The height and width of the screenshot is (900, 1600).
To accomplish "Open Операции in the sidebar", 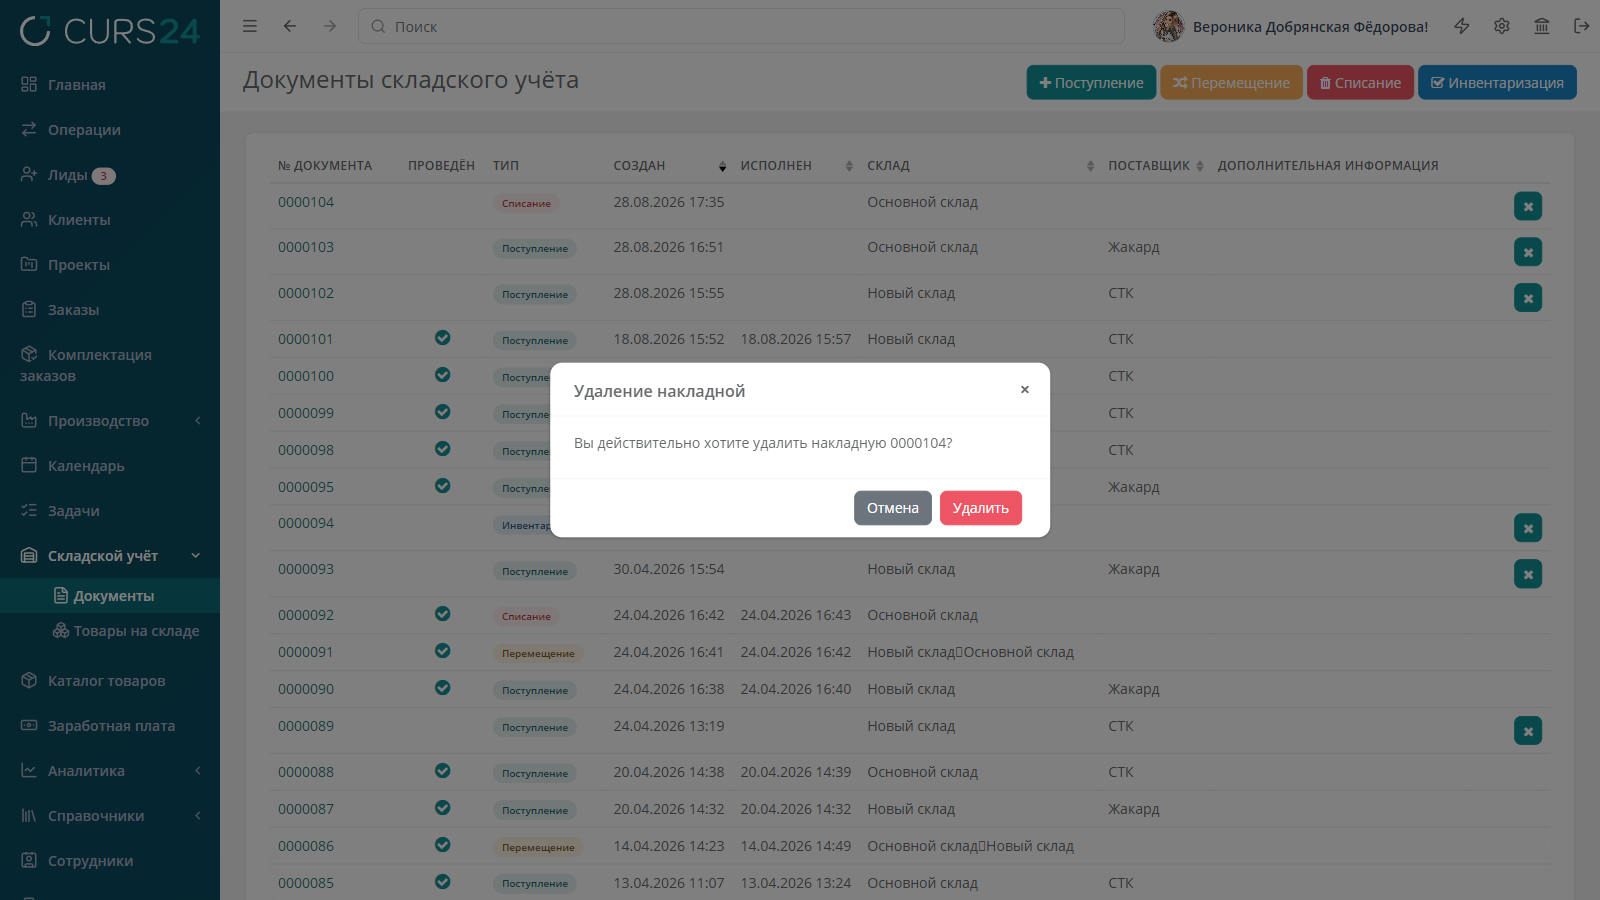I will [110, 130].
